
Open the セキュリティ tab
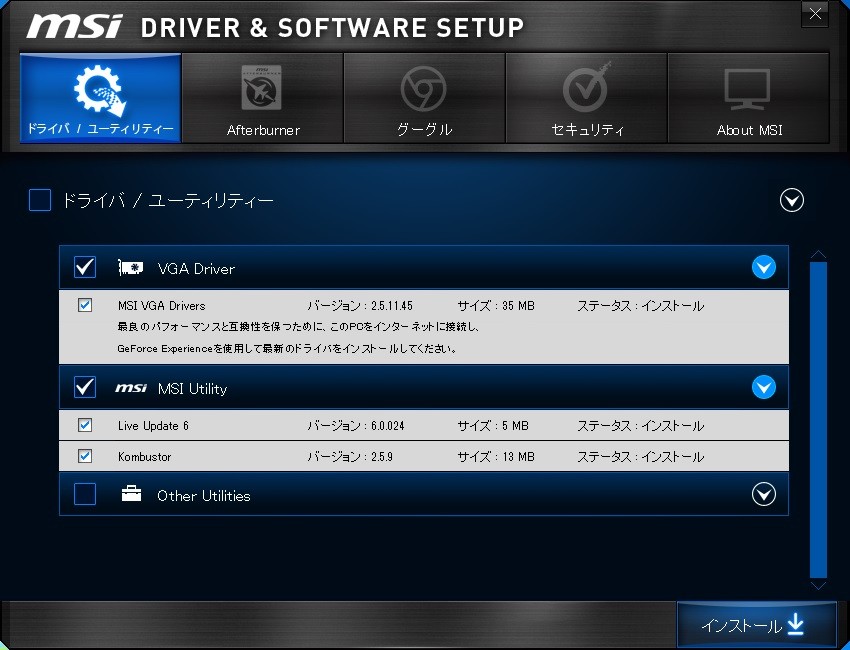(x=586, y=98)
